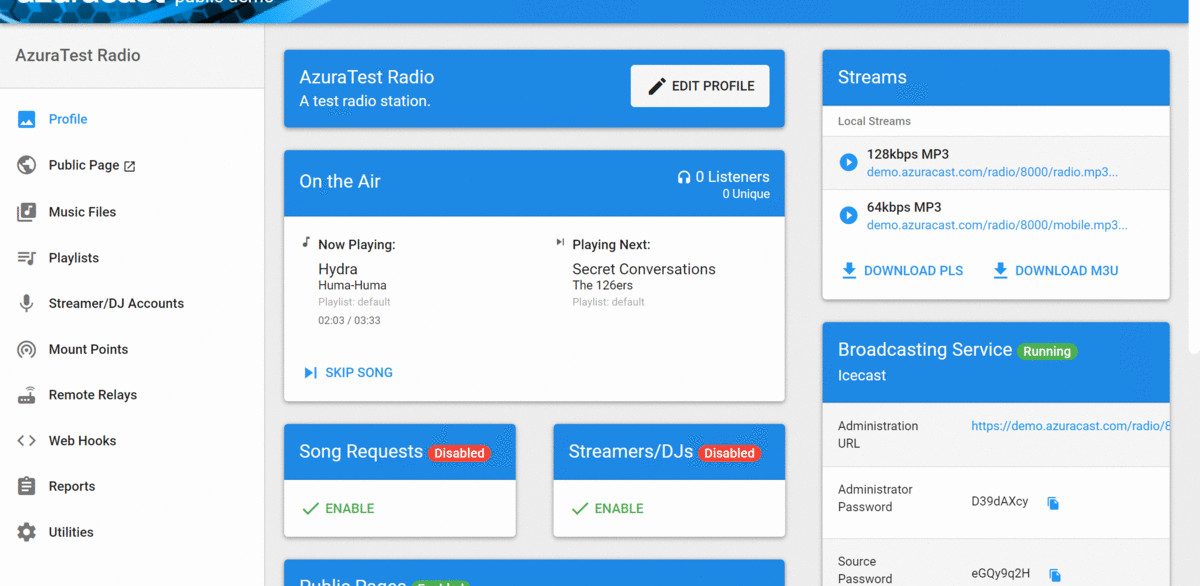Viewport: 1200px width, 586px height.
Task: Click the globe icon beside Public Page
Action: tap(27, 165)
